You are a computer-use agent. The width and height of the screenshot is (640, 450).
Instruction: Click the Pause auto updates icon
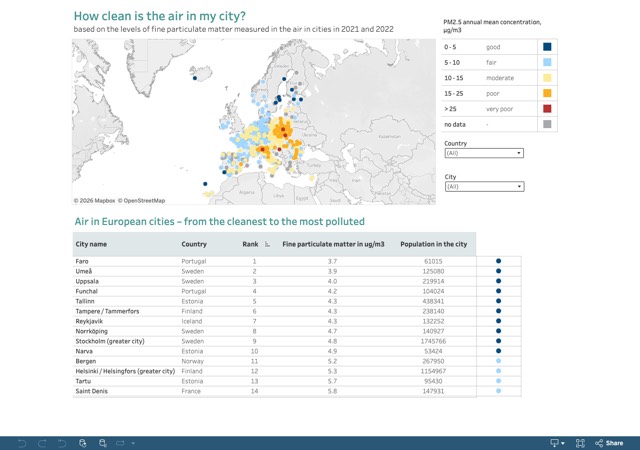[103, 443]
